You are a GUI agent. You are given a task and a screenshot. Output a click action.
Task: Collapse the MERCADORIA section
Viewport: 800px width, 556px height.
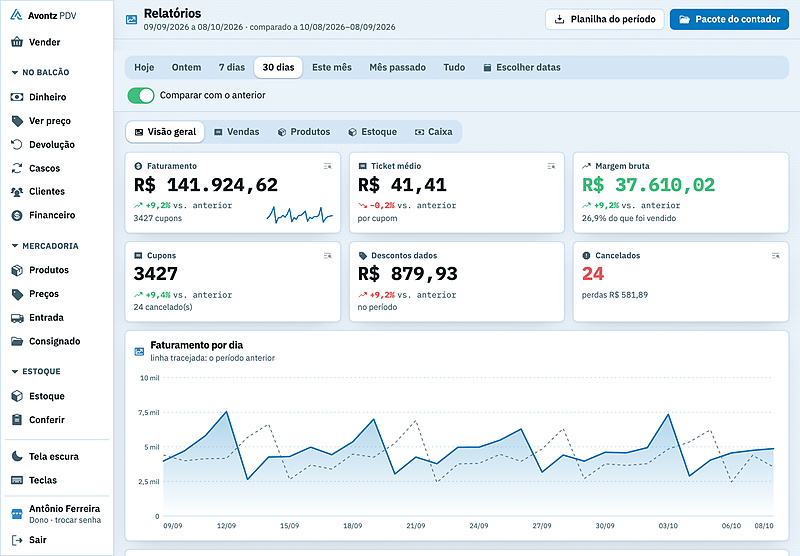coord(45,246)
